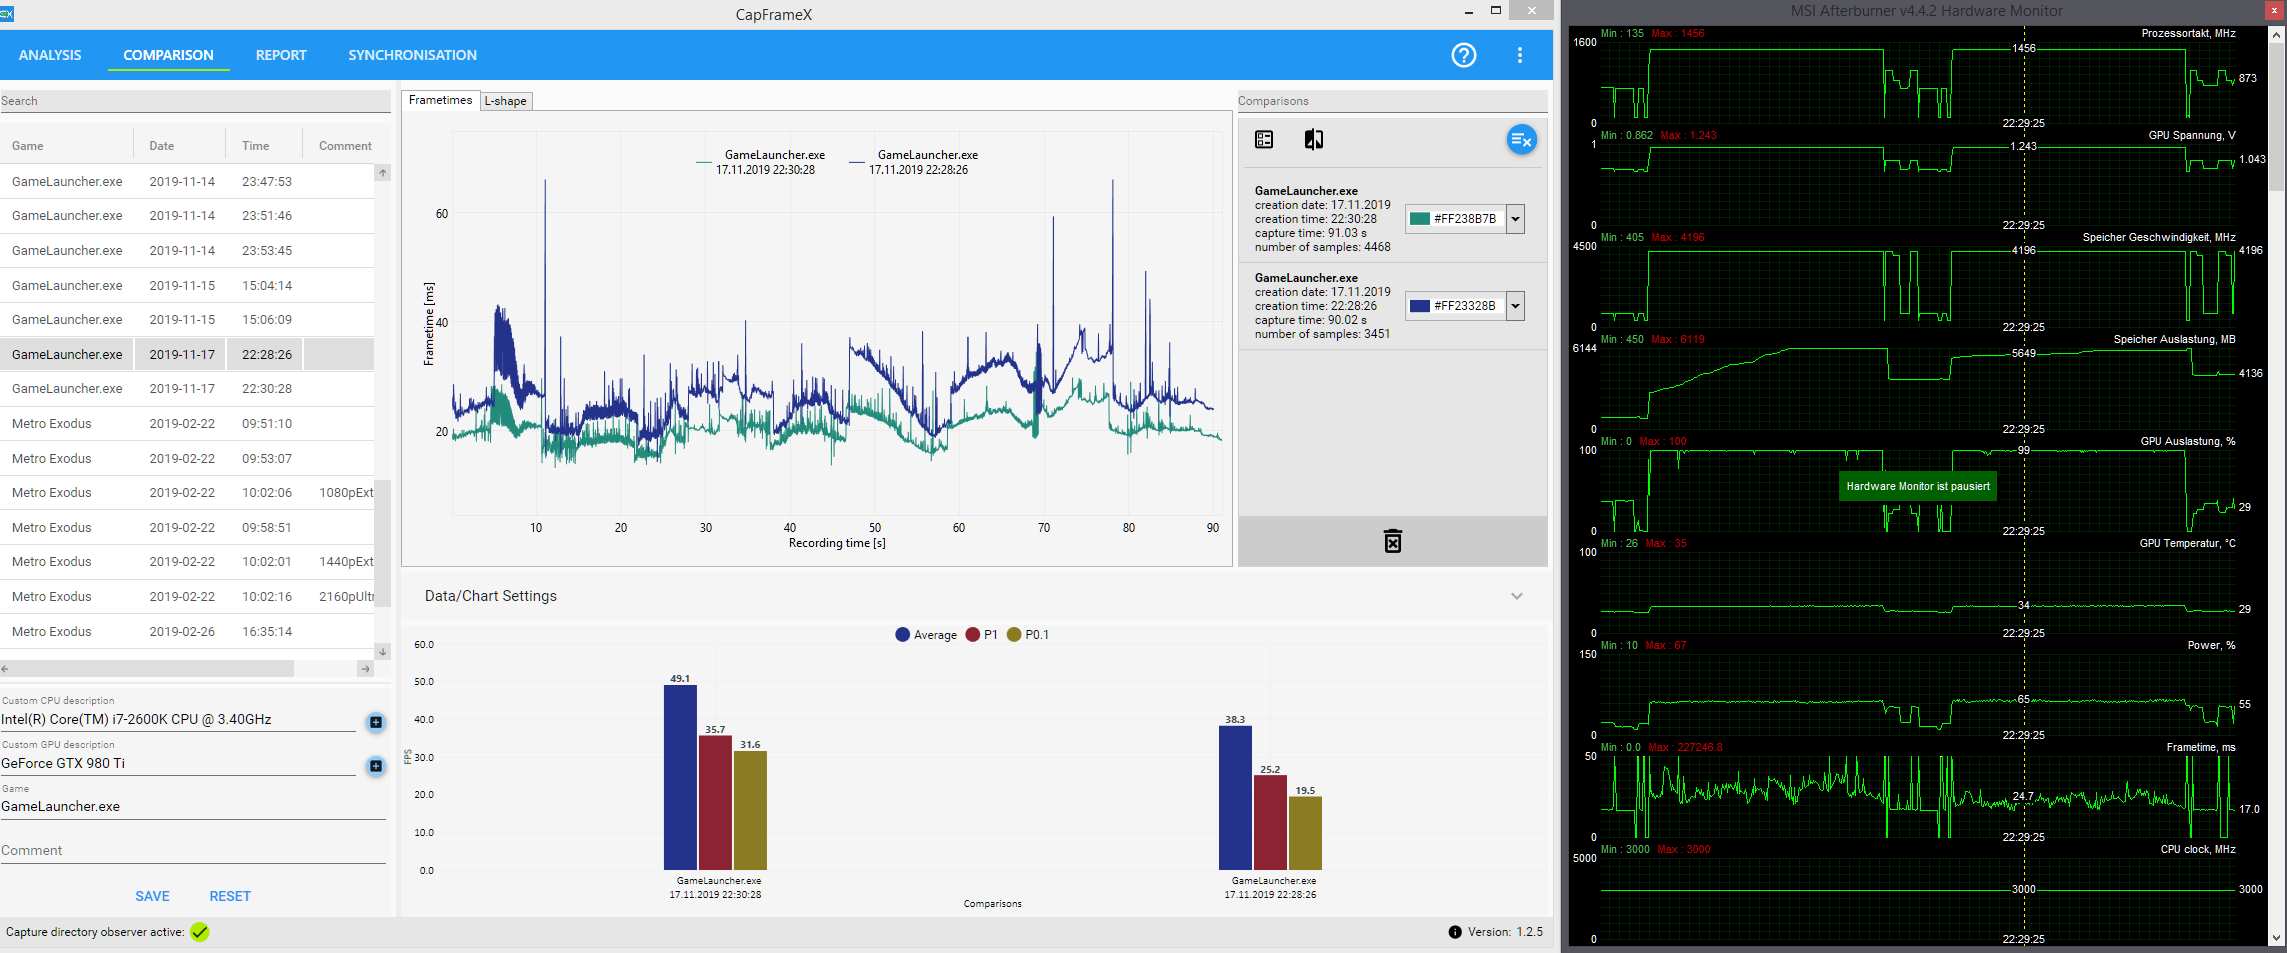Click the record list scroll-down arrow
Screen dimensions: 2287x953
coord(382,651)
